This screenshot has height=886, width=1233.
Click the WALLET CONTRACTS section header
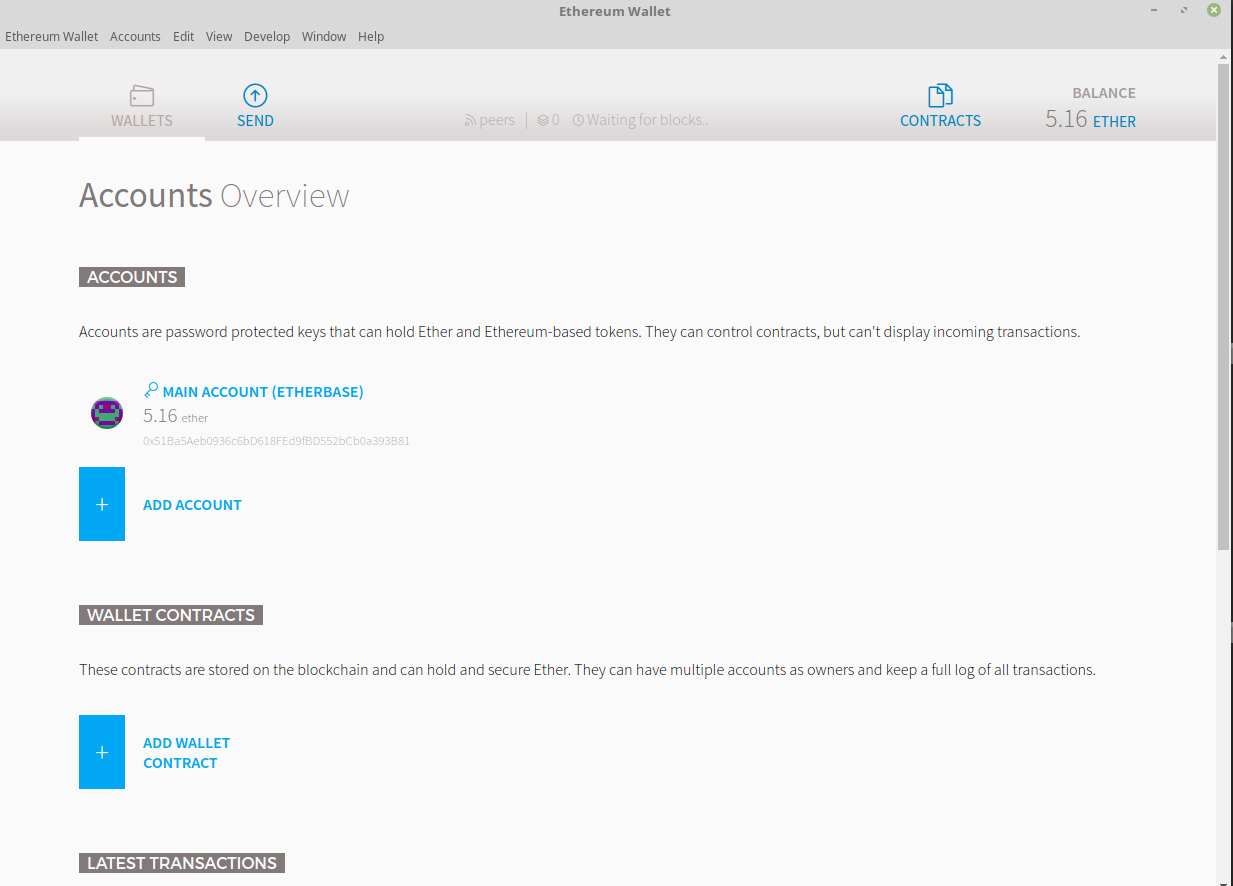pyautogui.click(x=171, y=615)
